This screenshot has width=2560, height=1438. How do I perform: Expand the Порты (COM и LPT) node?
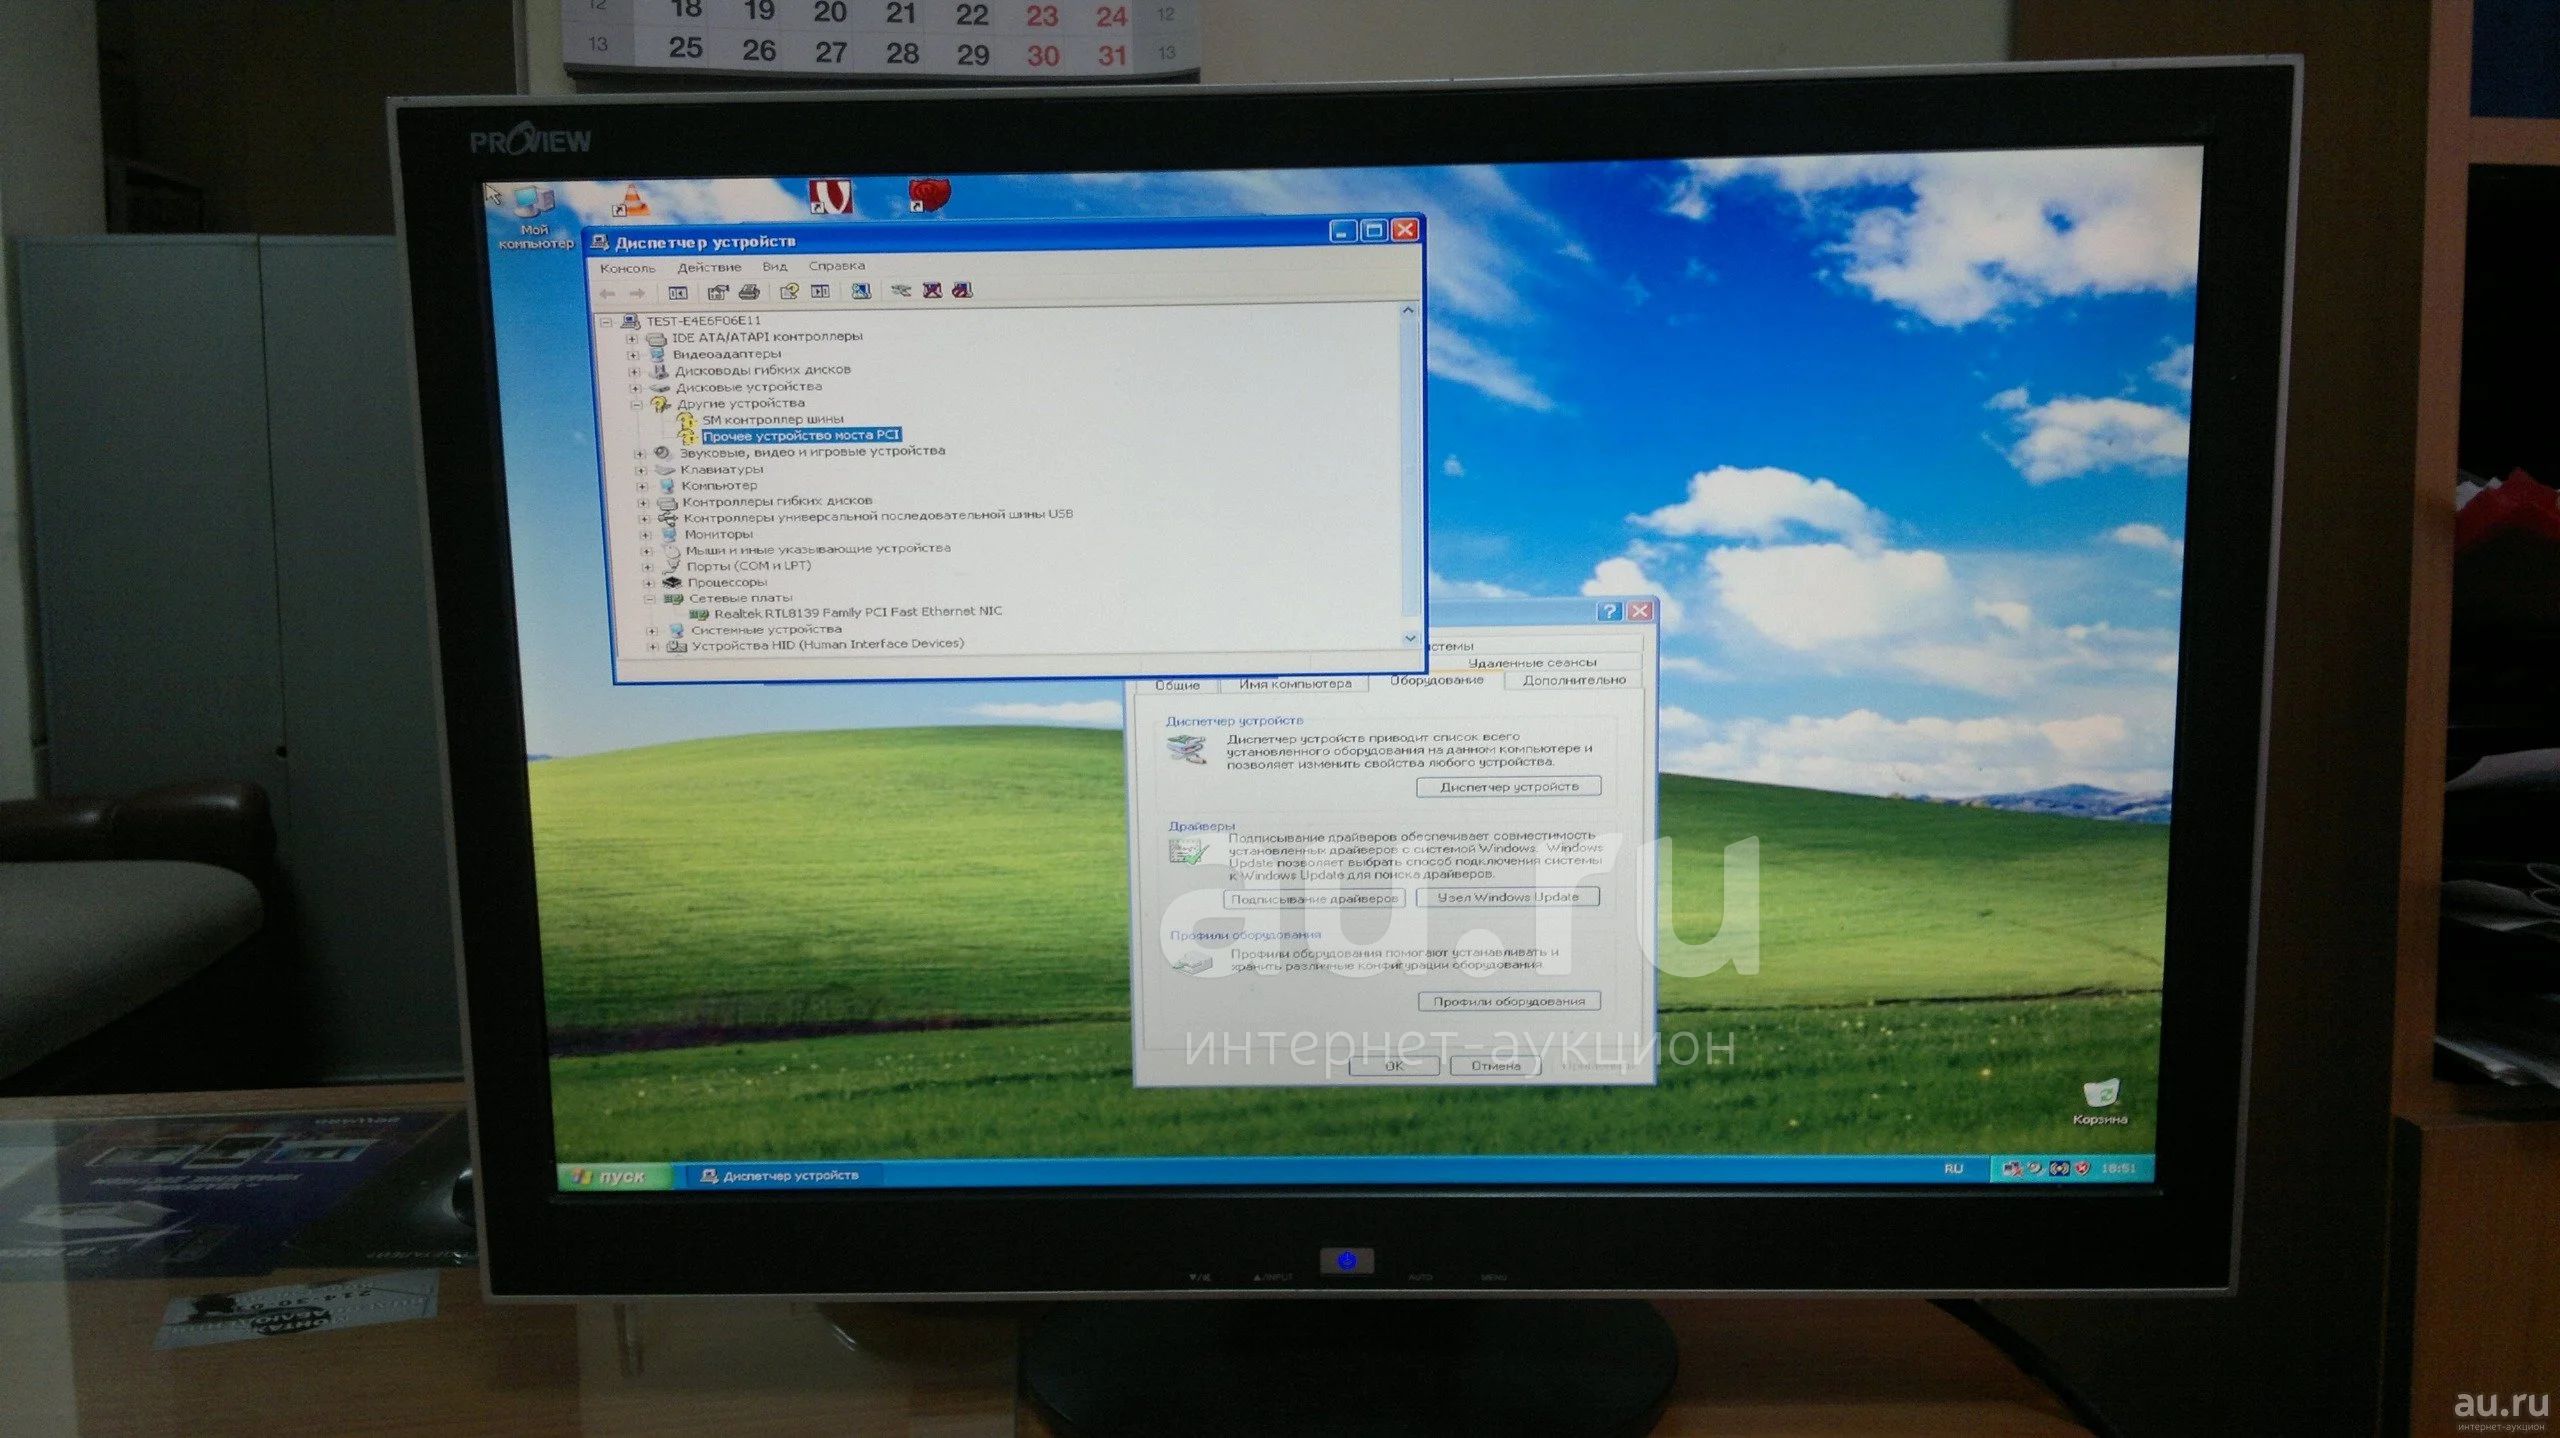647,567
